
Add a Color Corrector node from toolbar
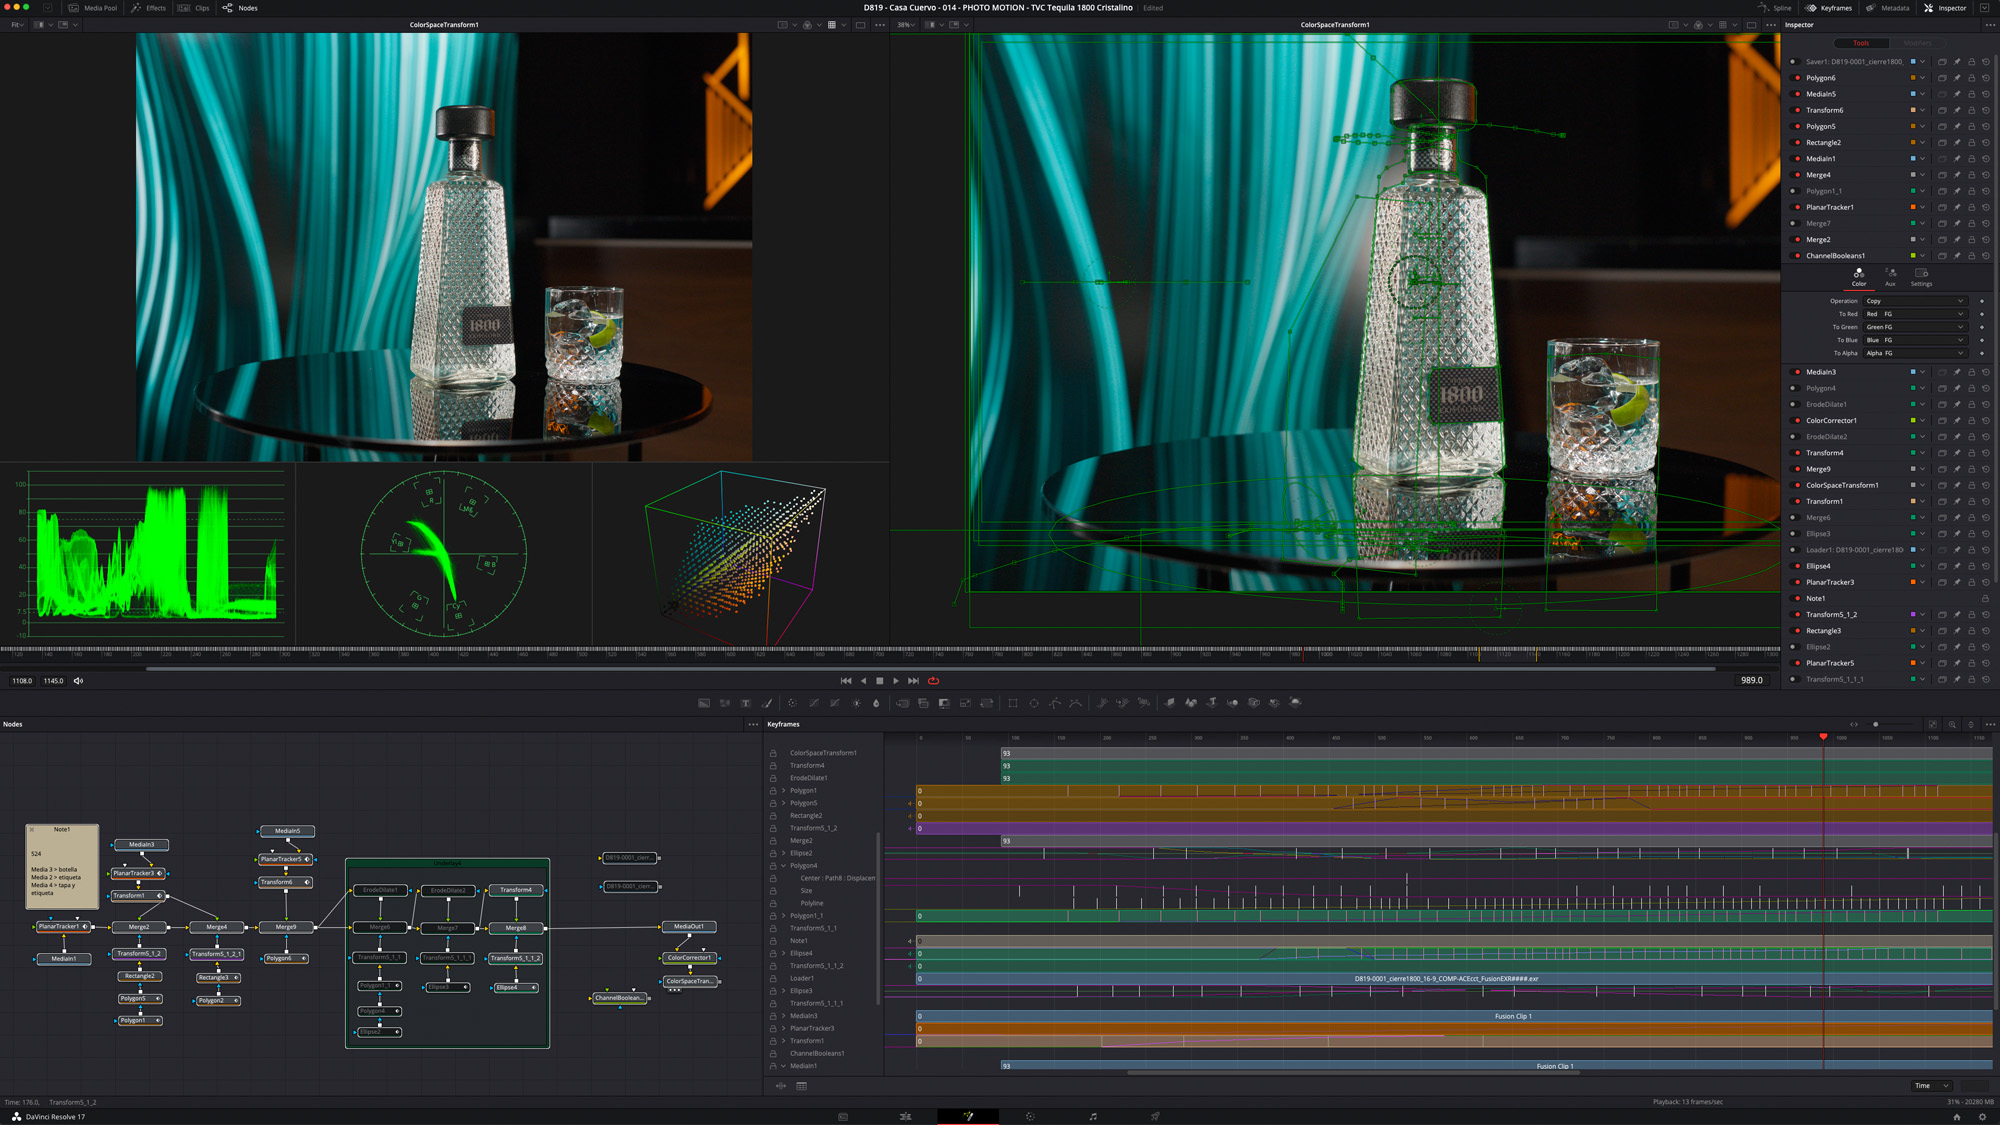[792, 703]
